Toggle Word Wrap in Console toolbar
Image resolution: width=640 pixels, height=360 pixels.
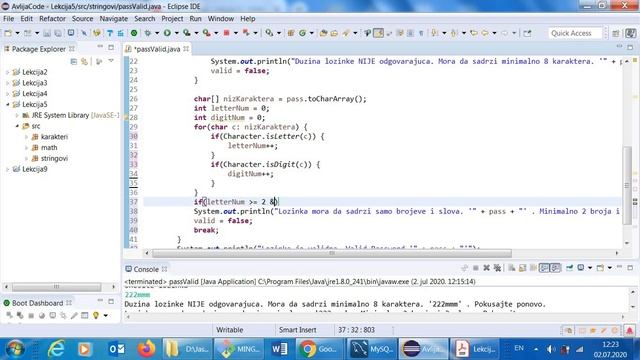pyautogui.click(x=533, y=268)
